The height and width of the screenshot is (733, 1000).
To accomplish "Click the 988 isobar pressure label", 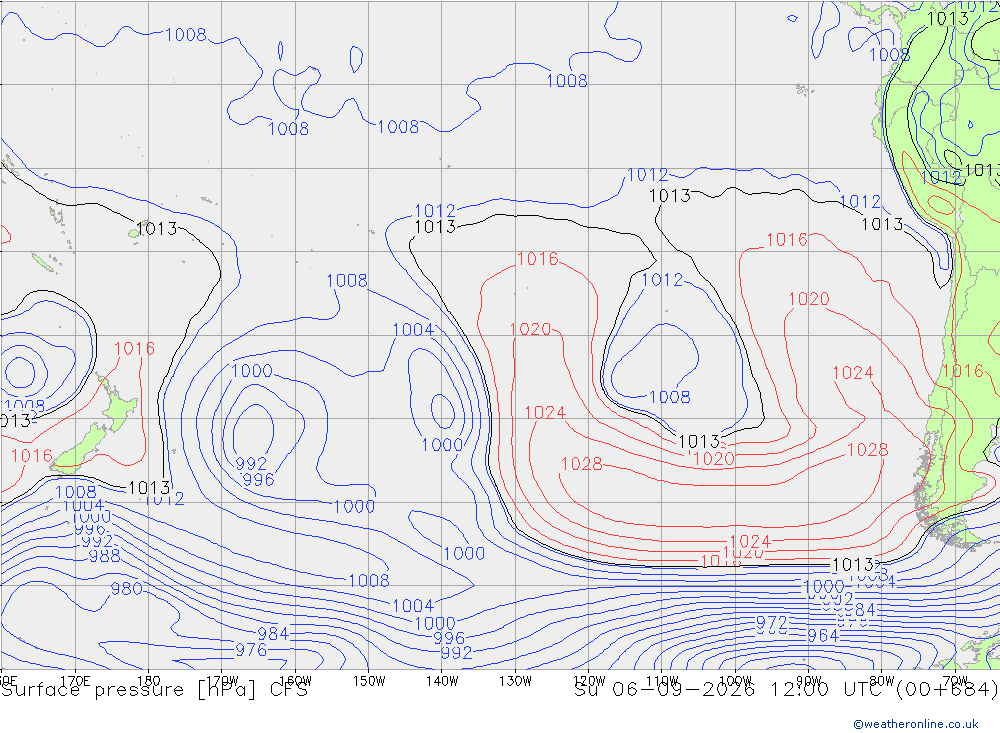I will (x=105, y=556).
